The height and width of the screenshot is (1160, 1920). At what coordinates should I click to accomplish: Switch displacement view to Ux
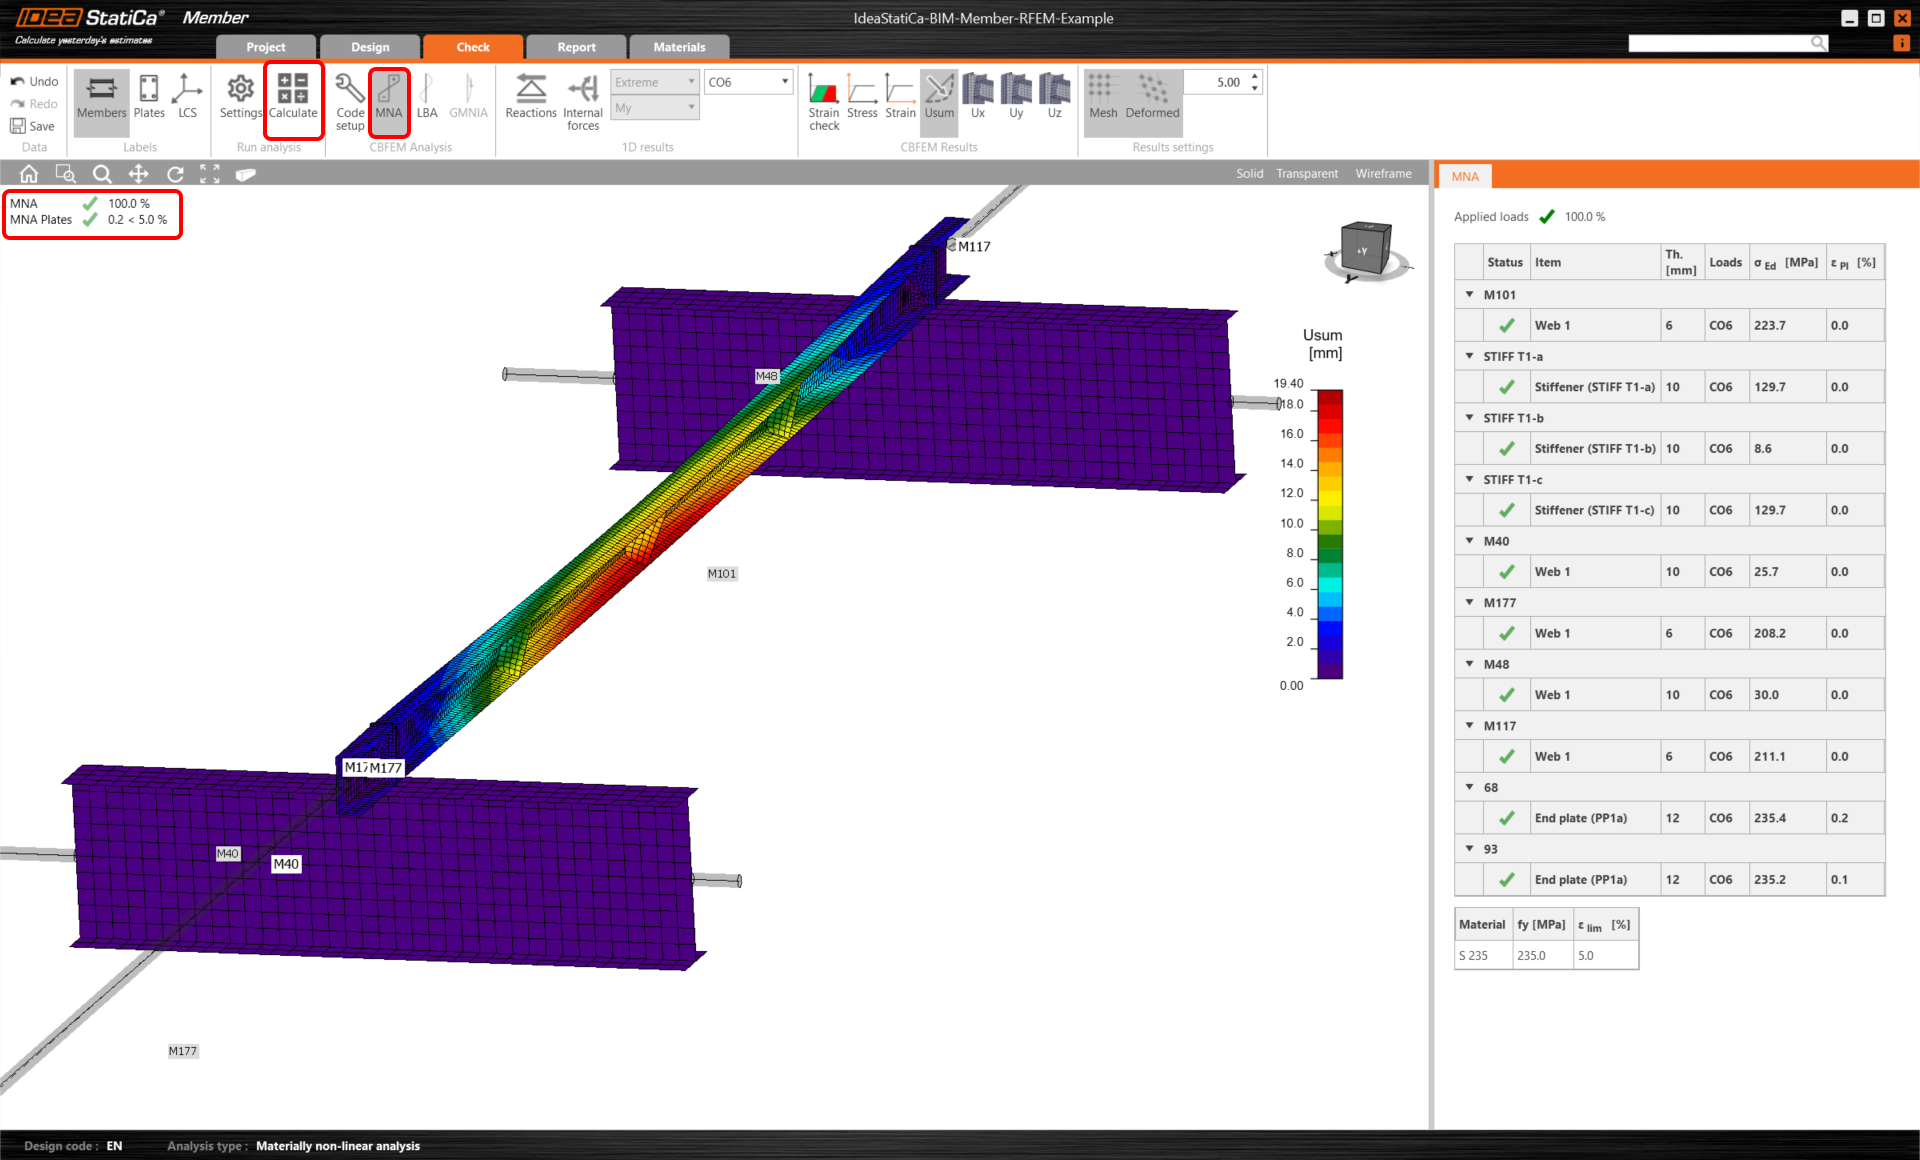pos(977,97)
